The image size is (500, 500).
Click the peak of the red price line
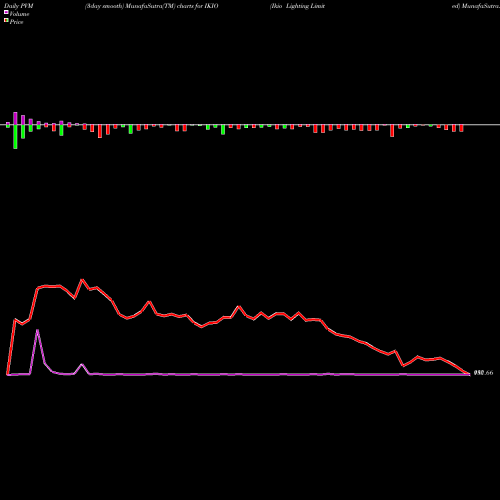(82, 280)
